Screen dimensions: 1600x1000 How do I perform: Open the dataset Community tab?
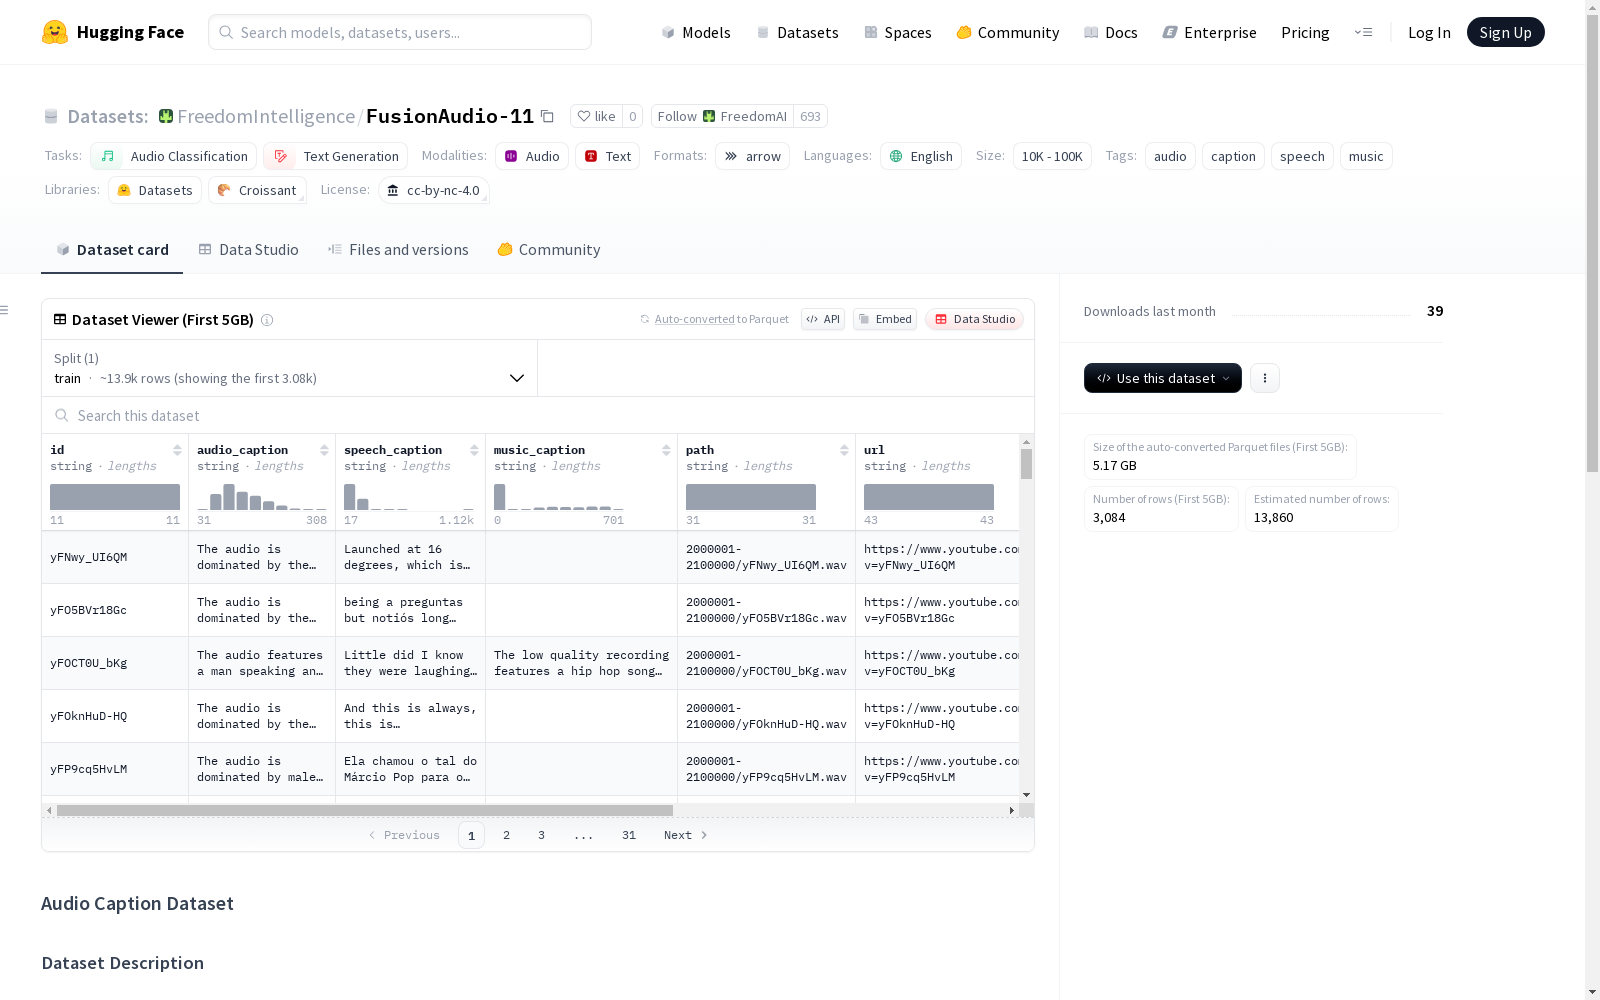[549, 250]
